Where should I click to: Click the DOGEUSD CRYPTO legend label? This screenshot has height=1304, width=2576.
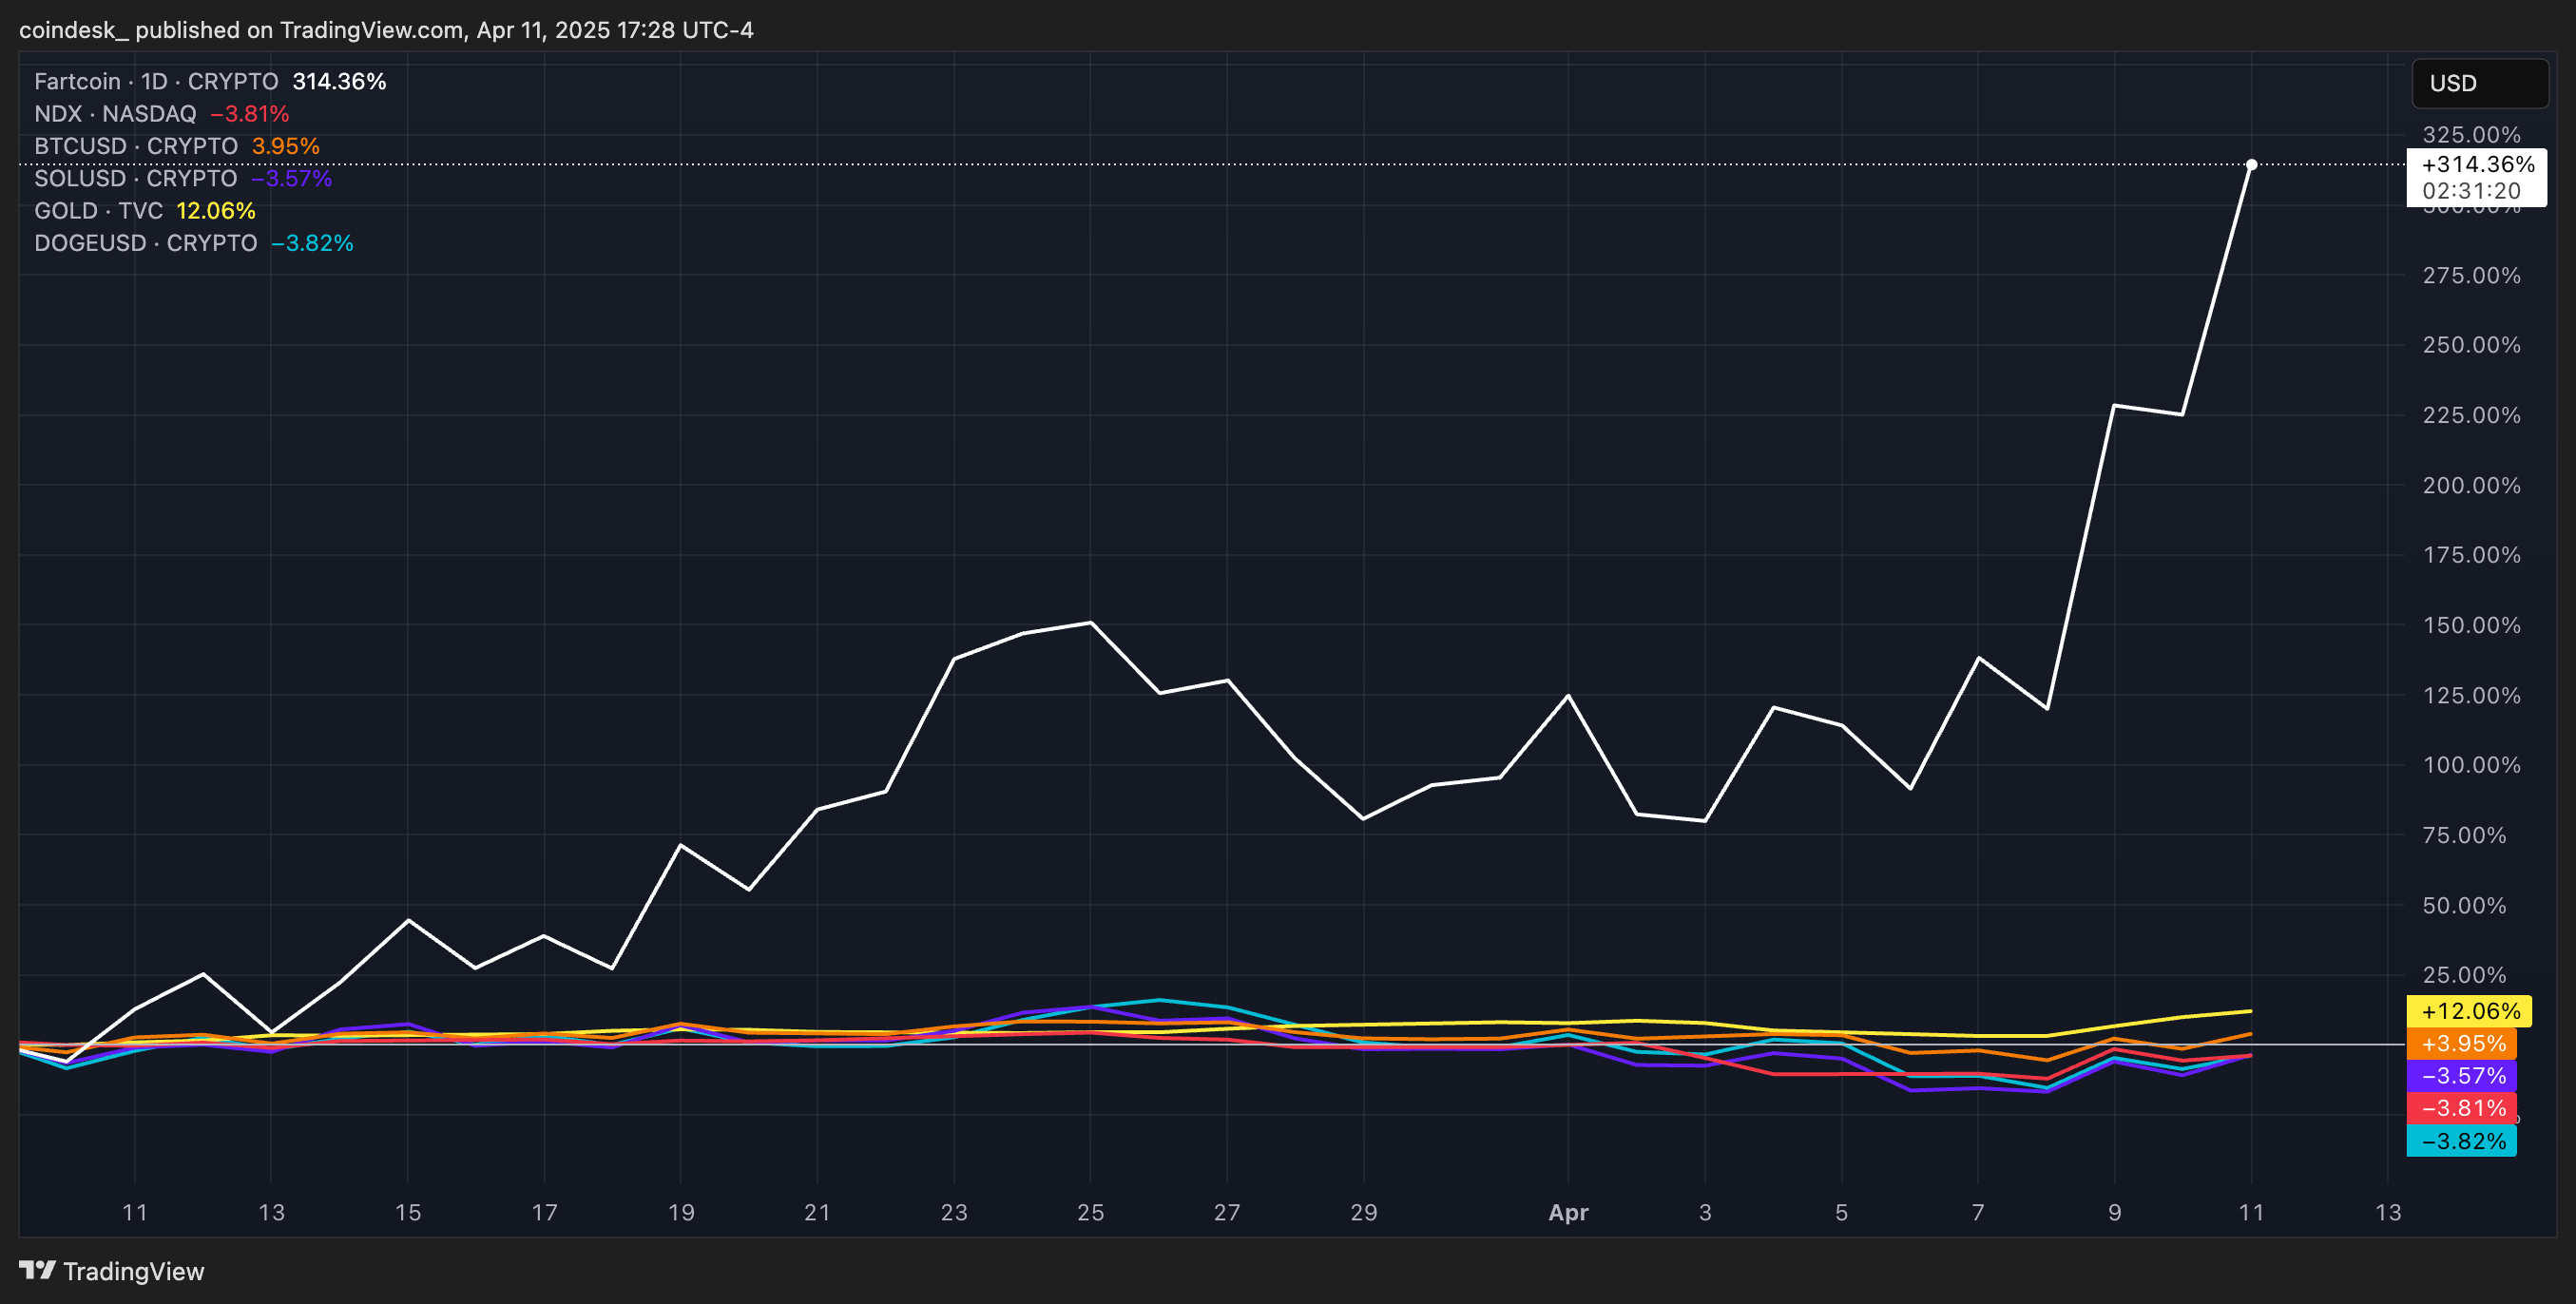(x=145, y=243)
